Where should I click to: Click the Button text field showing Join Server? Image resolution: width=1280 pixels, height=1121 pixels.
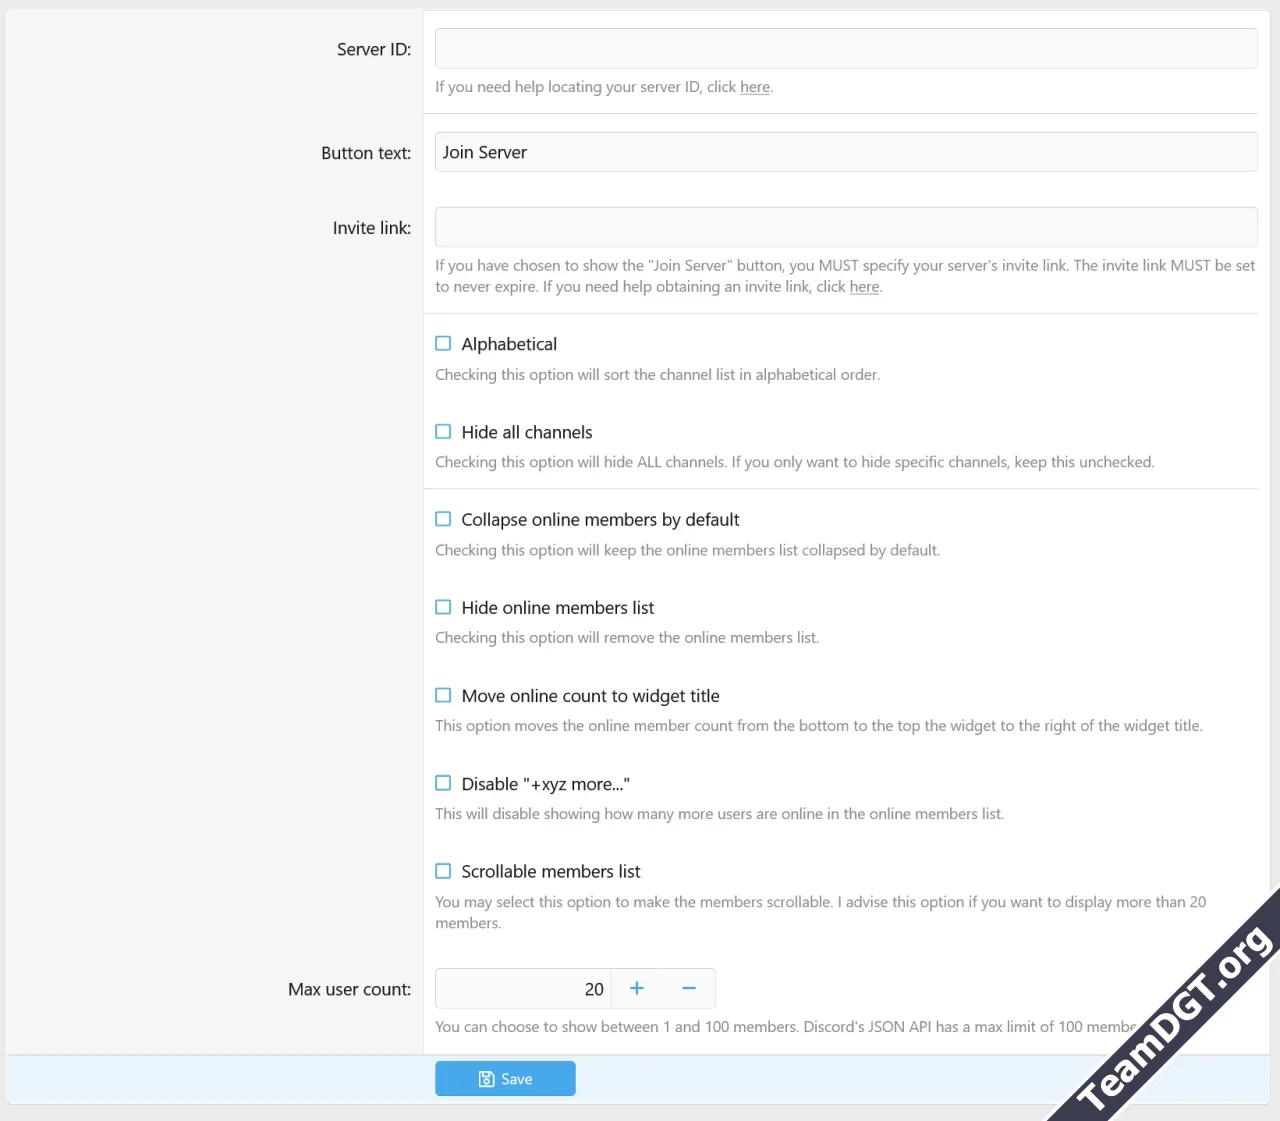[845, 152]
